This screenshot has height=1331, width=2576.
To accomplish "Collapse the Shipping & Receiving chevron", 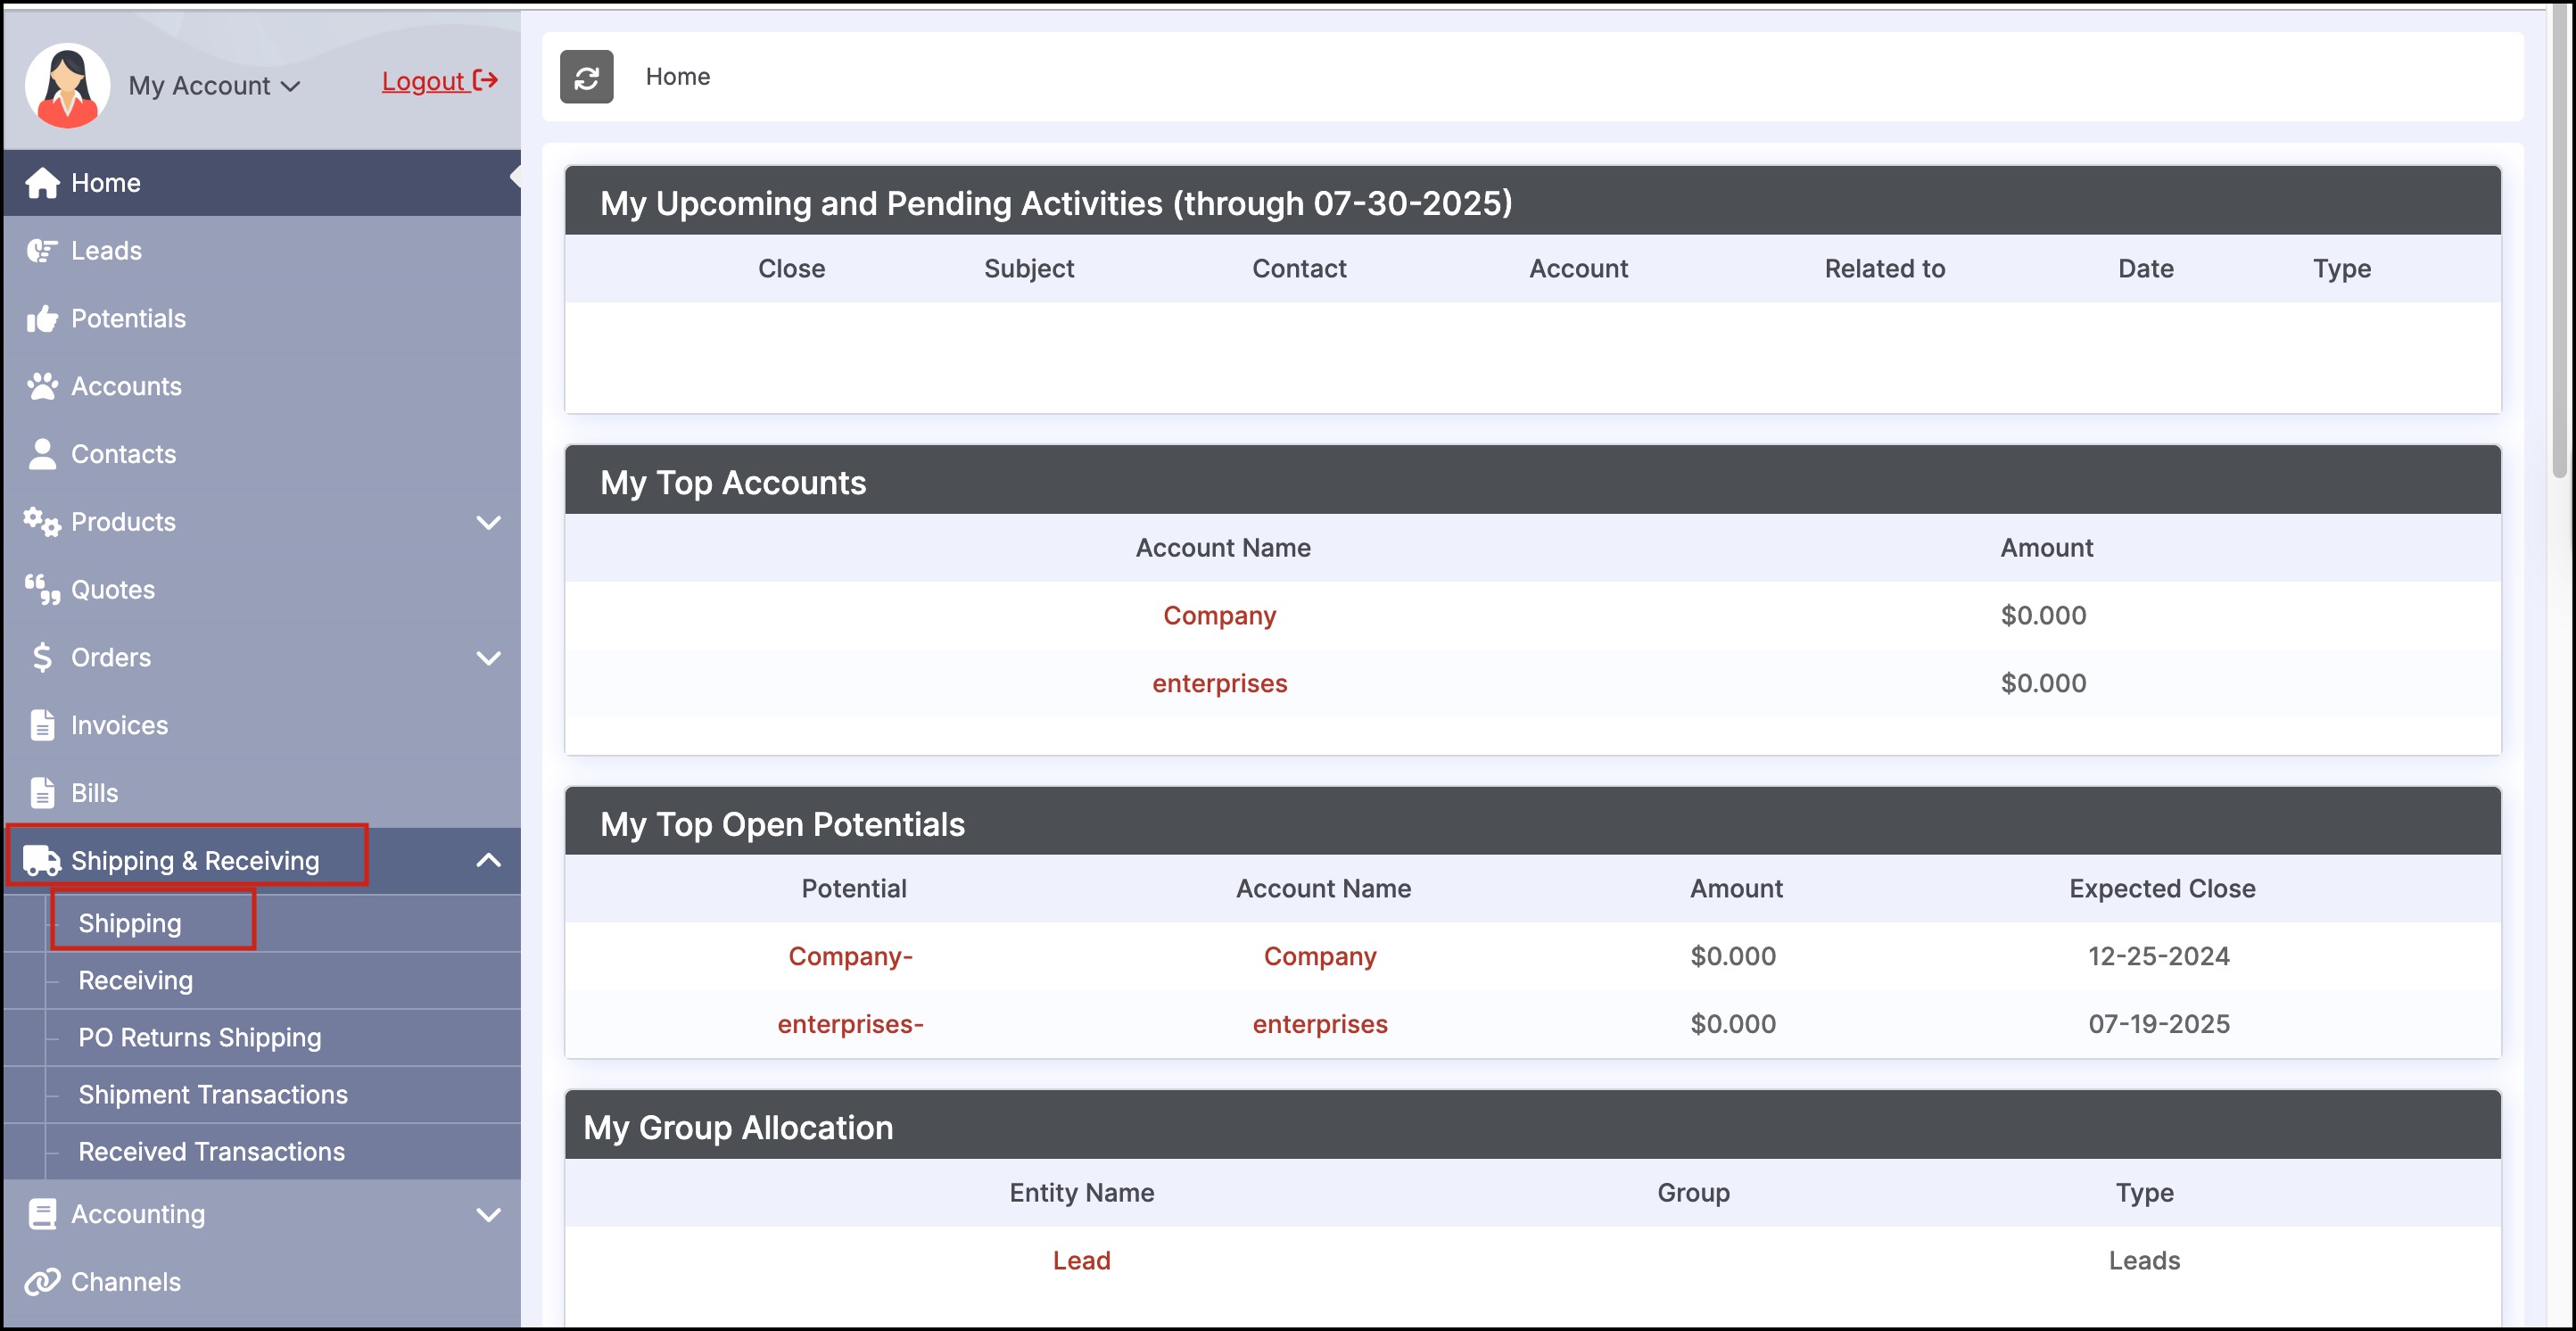I will [x=488, y=860].
